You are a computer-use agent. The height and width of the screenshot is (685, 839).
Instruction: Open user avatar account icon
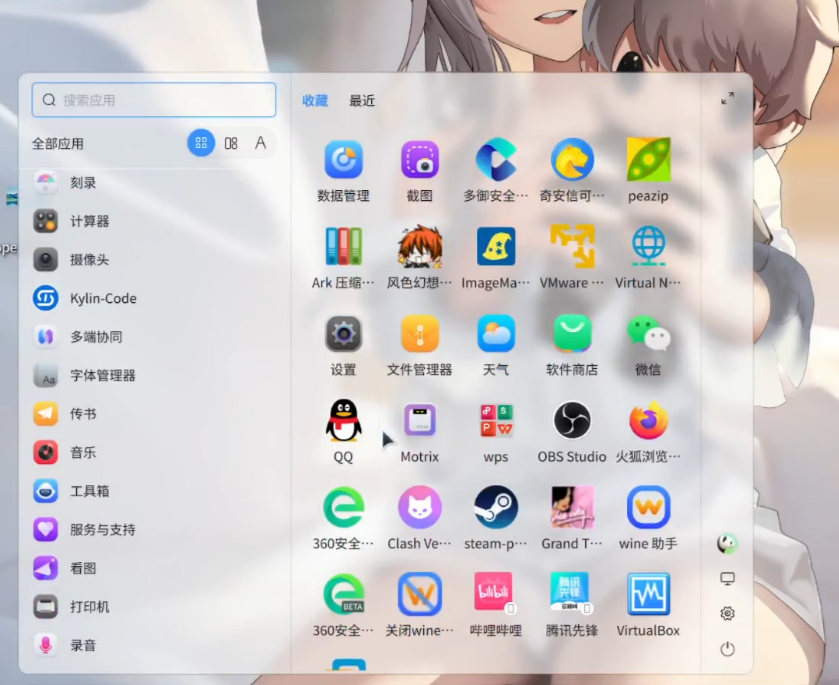click(727, 544)
